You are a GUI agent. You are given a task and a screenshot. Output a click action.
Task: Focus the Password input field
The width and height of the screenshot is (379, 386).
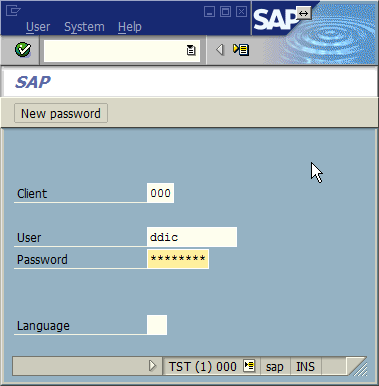(x=178, y=259)
